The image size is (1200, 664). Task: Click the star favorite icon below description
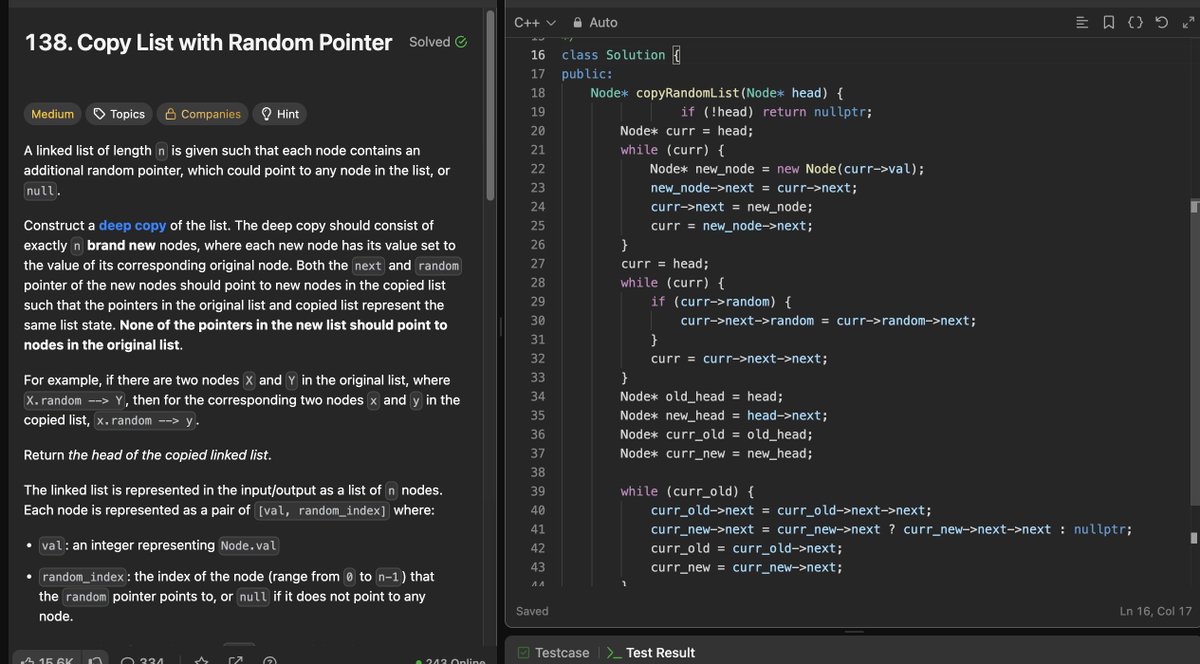click(202, 660)
